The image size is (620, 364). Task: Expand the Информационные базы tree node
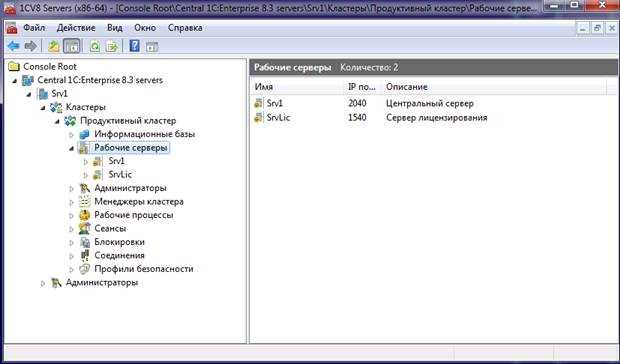point(72,135)
